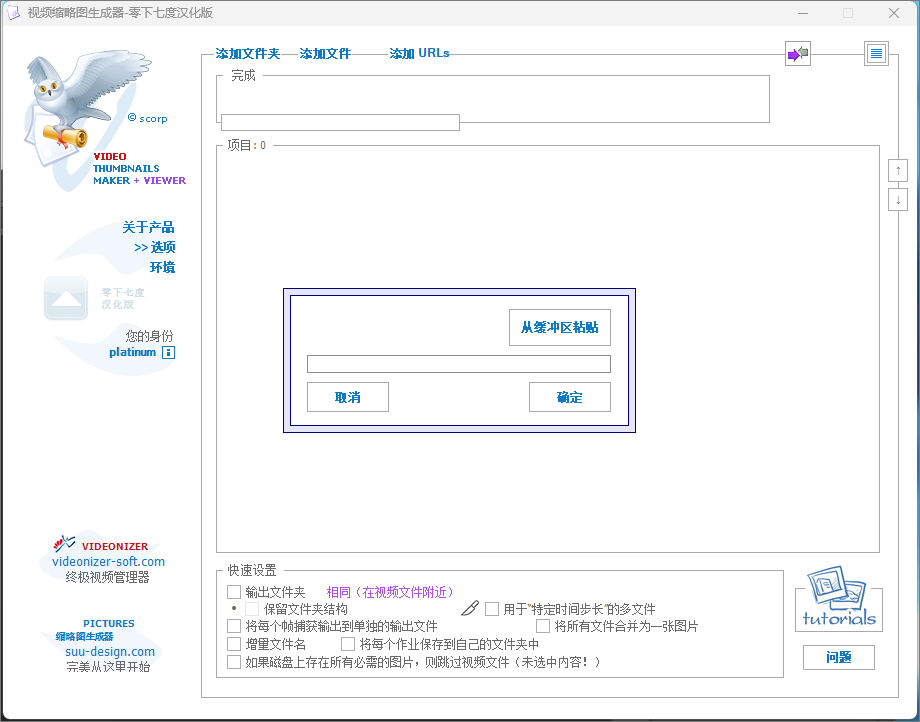The width and height of the screenshot is (920, 722).
Task: Click the platinum info 'i' icon
Action: 168,352
